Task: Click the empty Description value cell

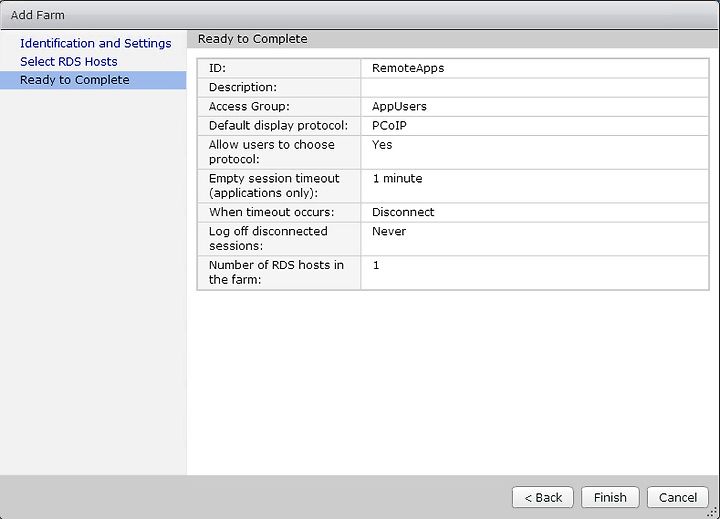Action: click(535, 87)
